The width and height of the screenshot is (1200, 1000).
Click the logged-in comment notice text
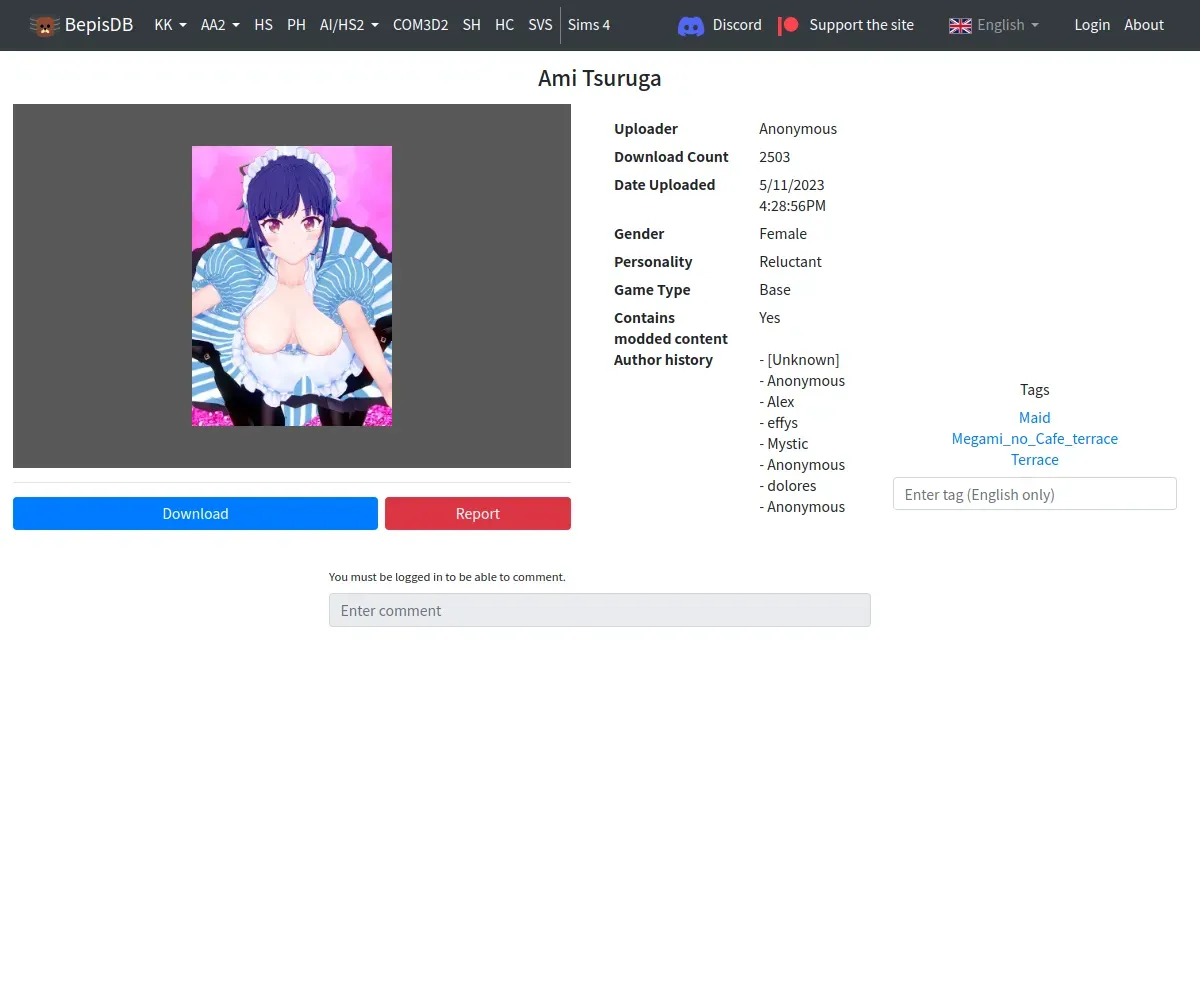click(x=447, y=577)
